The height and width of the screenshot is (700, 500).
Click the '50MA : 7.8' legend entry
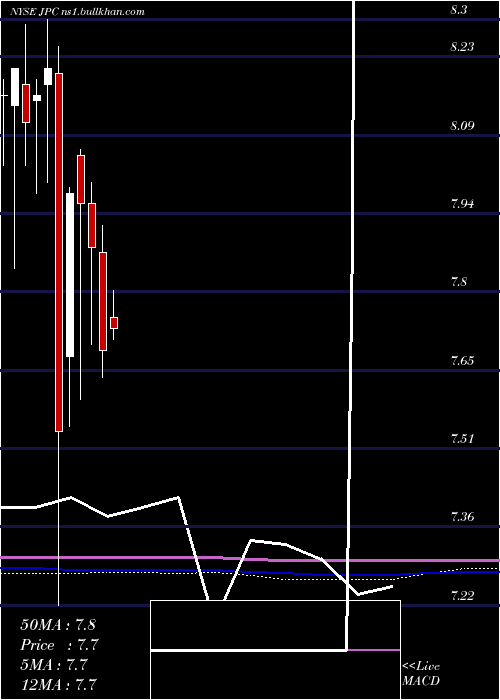[x=58, y=625]
